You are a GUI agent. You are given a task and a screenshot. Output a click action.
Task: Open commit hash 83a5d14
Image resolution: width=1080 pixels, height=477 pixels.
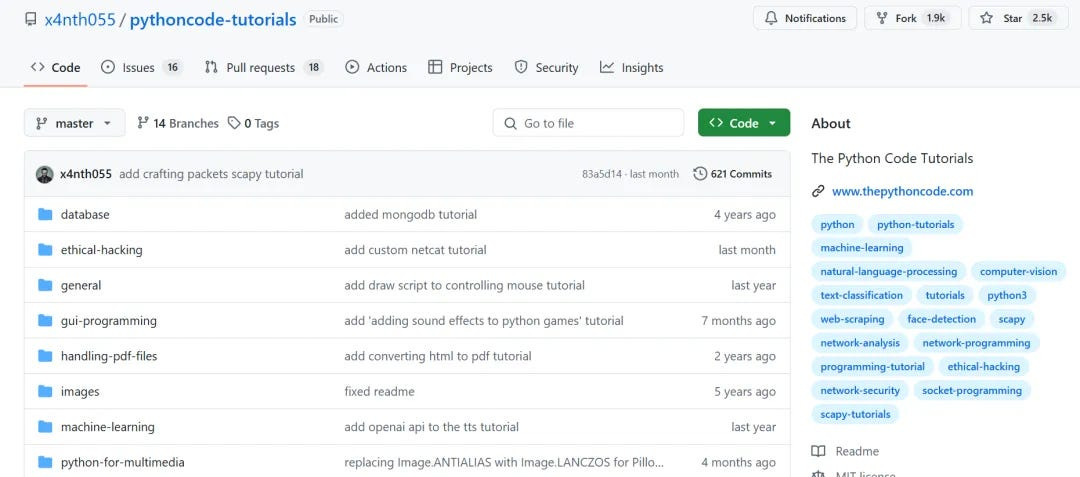pyautogui.click(x=601, y=174)
